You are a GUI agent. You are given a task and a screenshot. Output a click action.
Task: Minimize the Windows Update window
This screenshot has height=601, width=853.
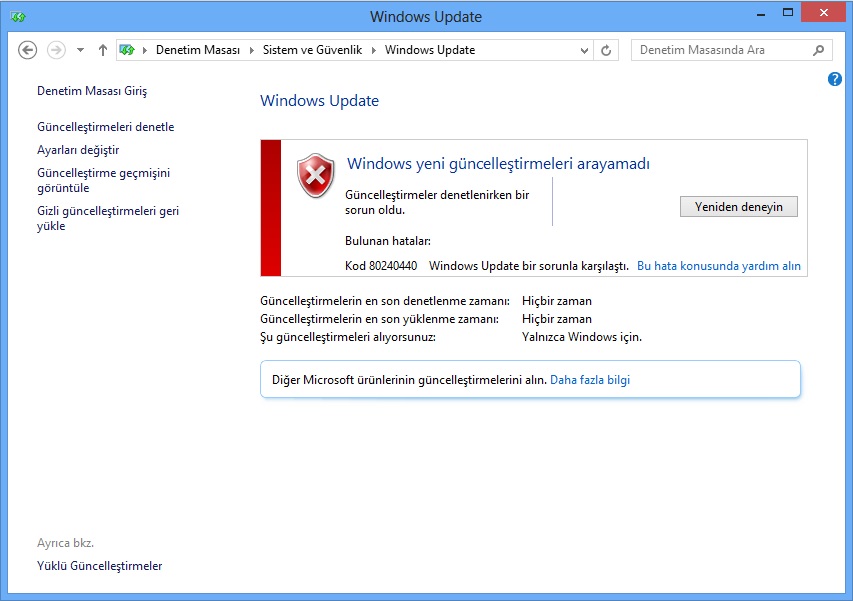pos(761,14)
